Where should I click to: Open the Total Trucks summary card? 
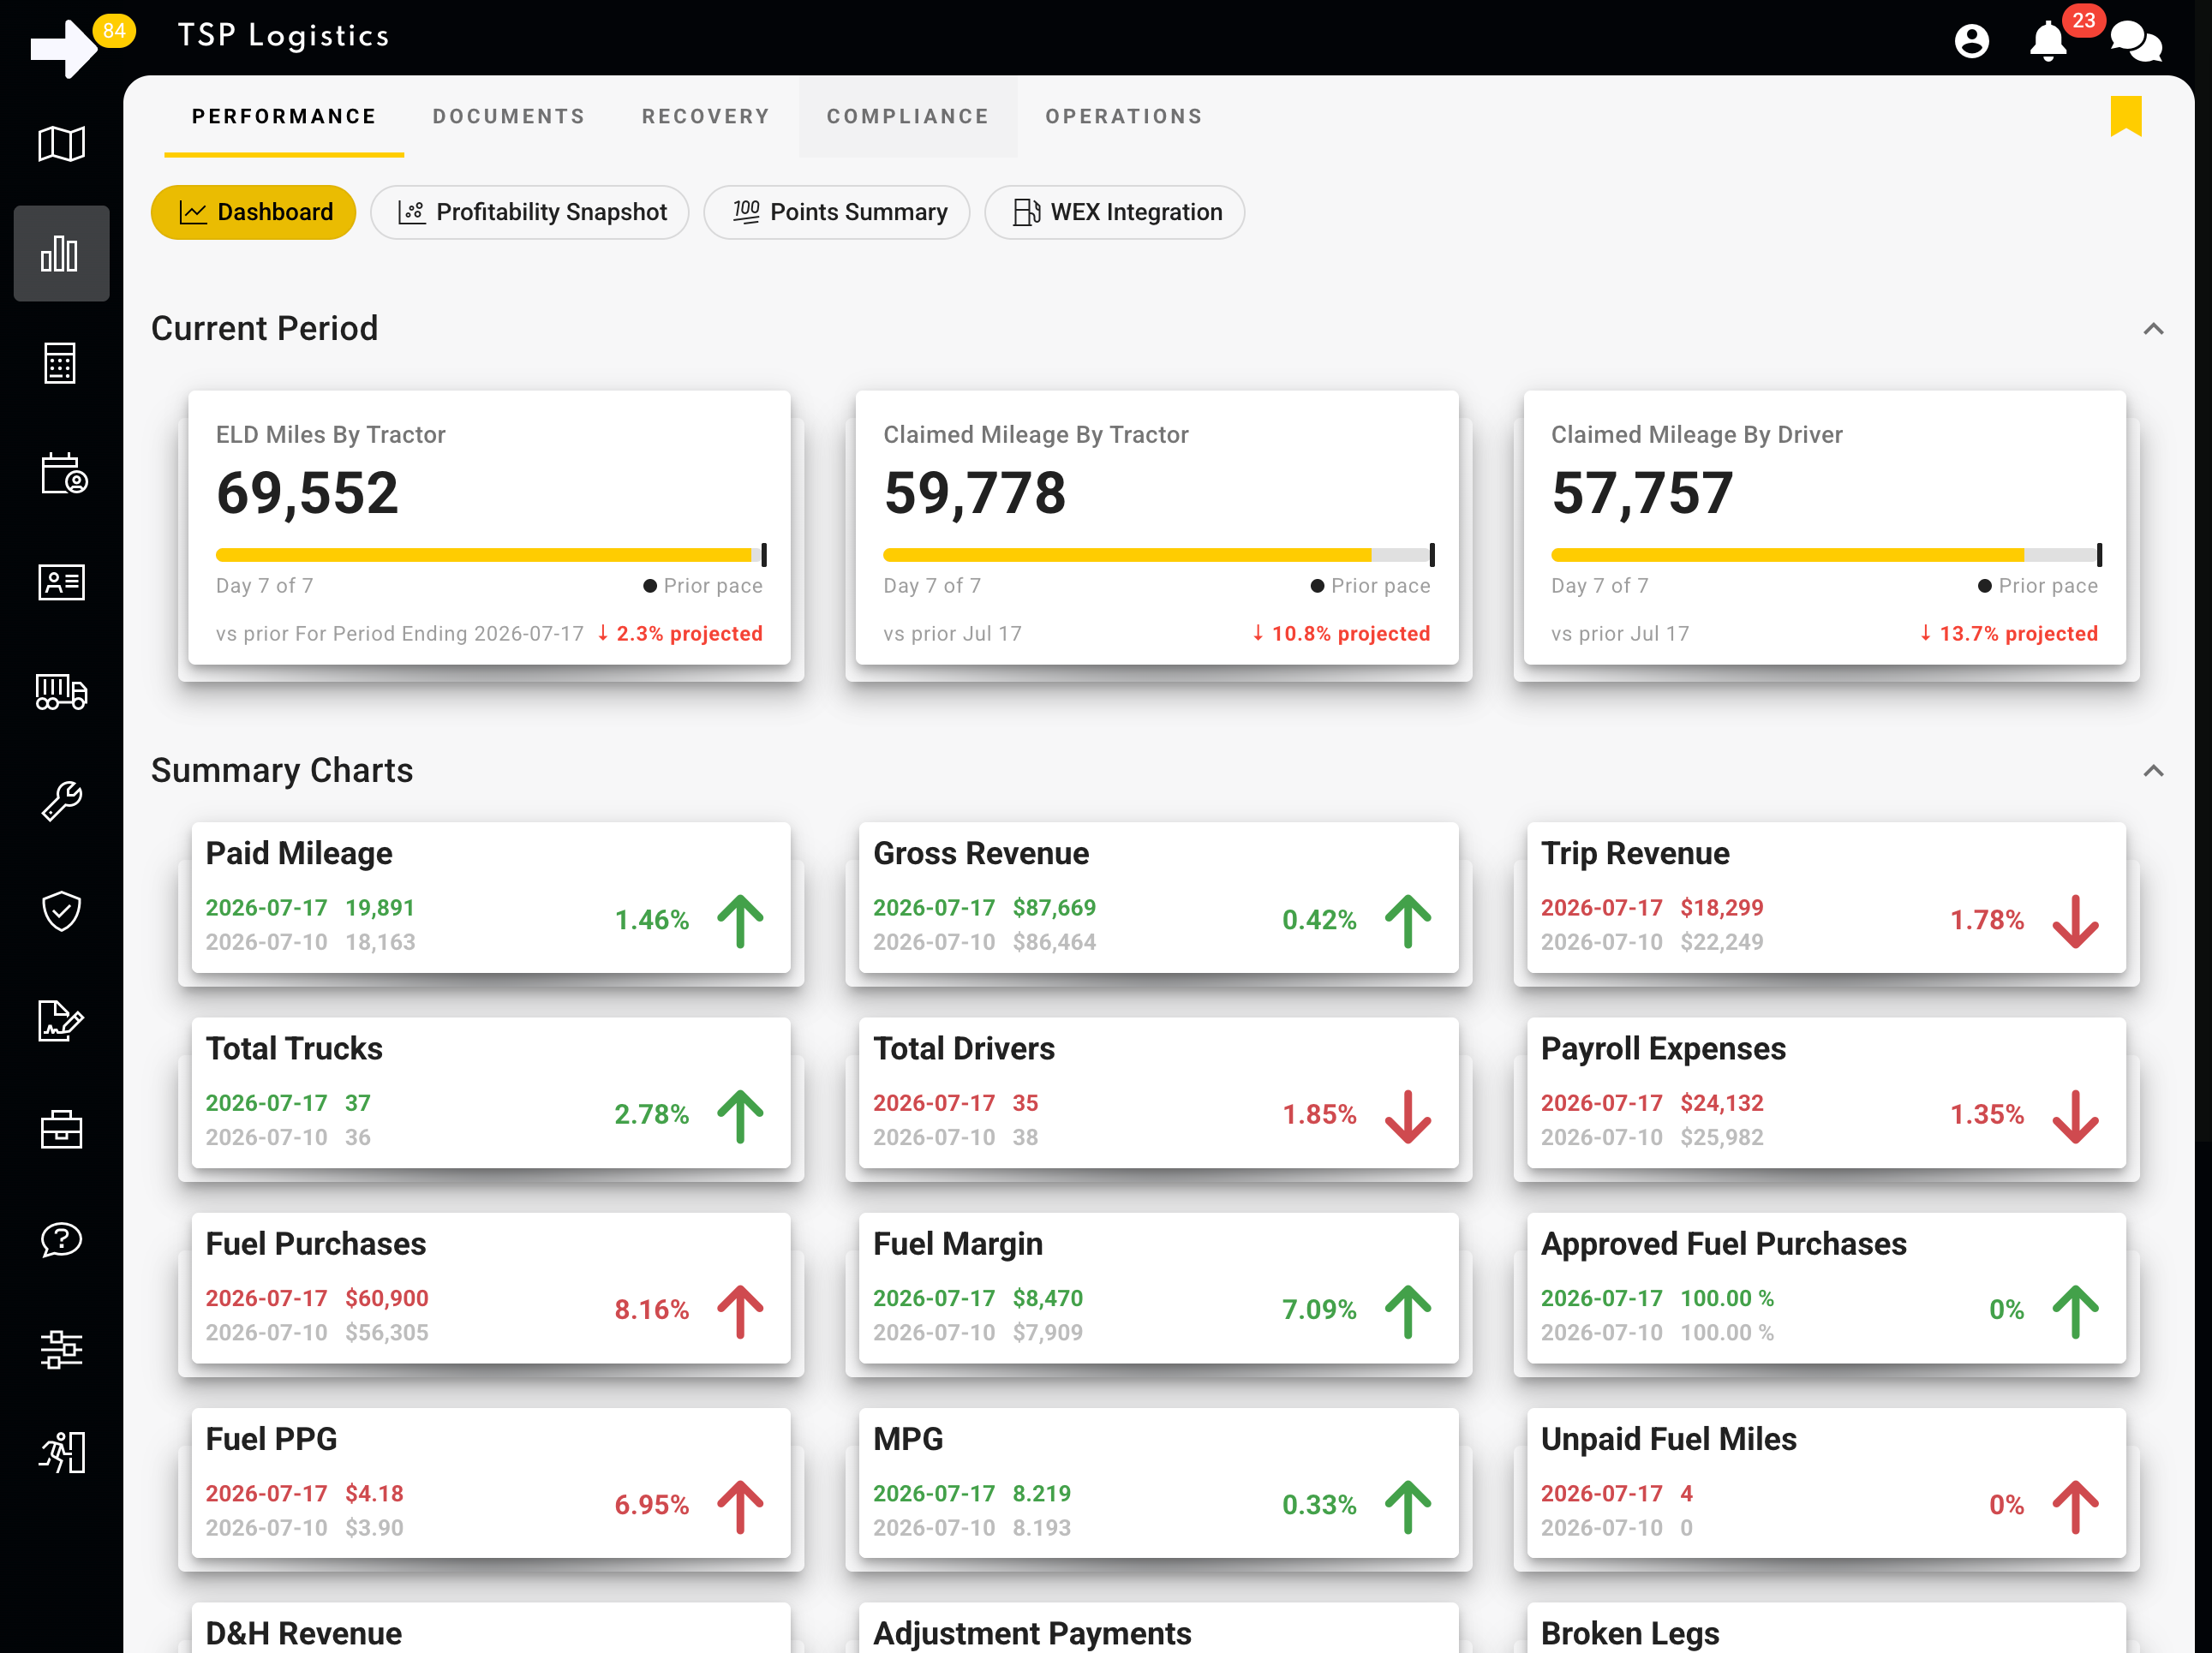[x=490, y=1093]
